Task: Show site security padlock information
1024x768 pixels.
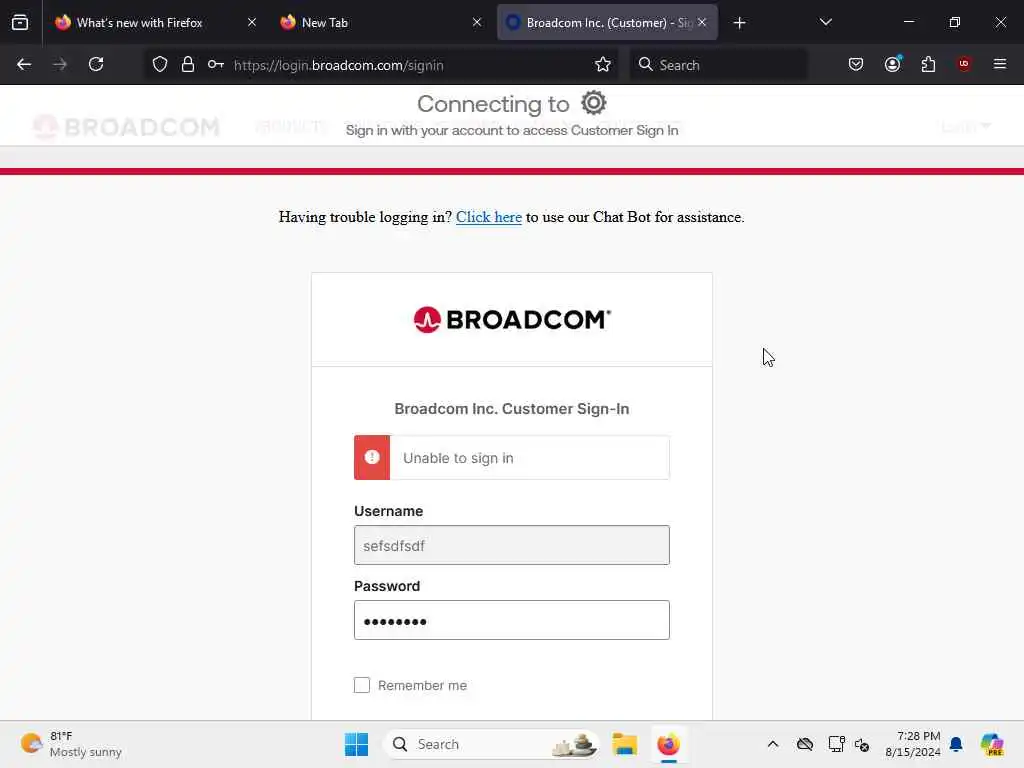Action: pyautogui.click(x=188, y=64)
